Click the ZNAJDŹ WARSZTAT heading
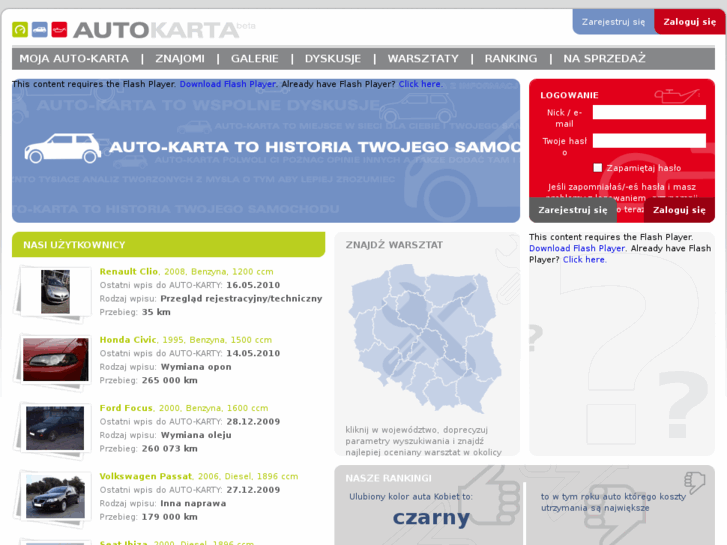 (x=394, y=245)
